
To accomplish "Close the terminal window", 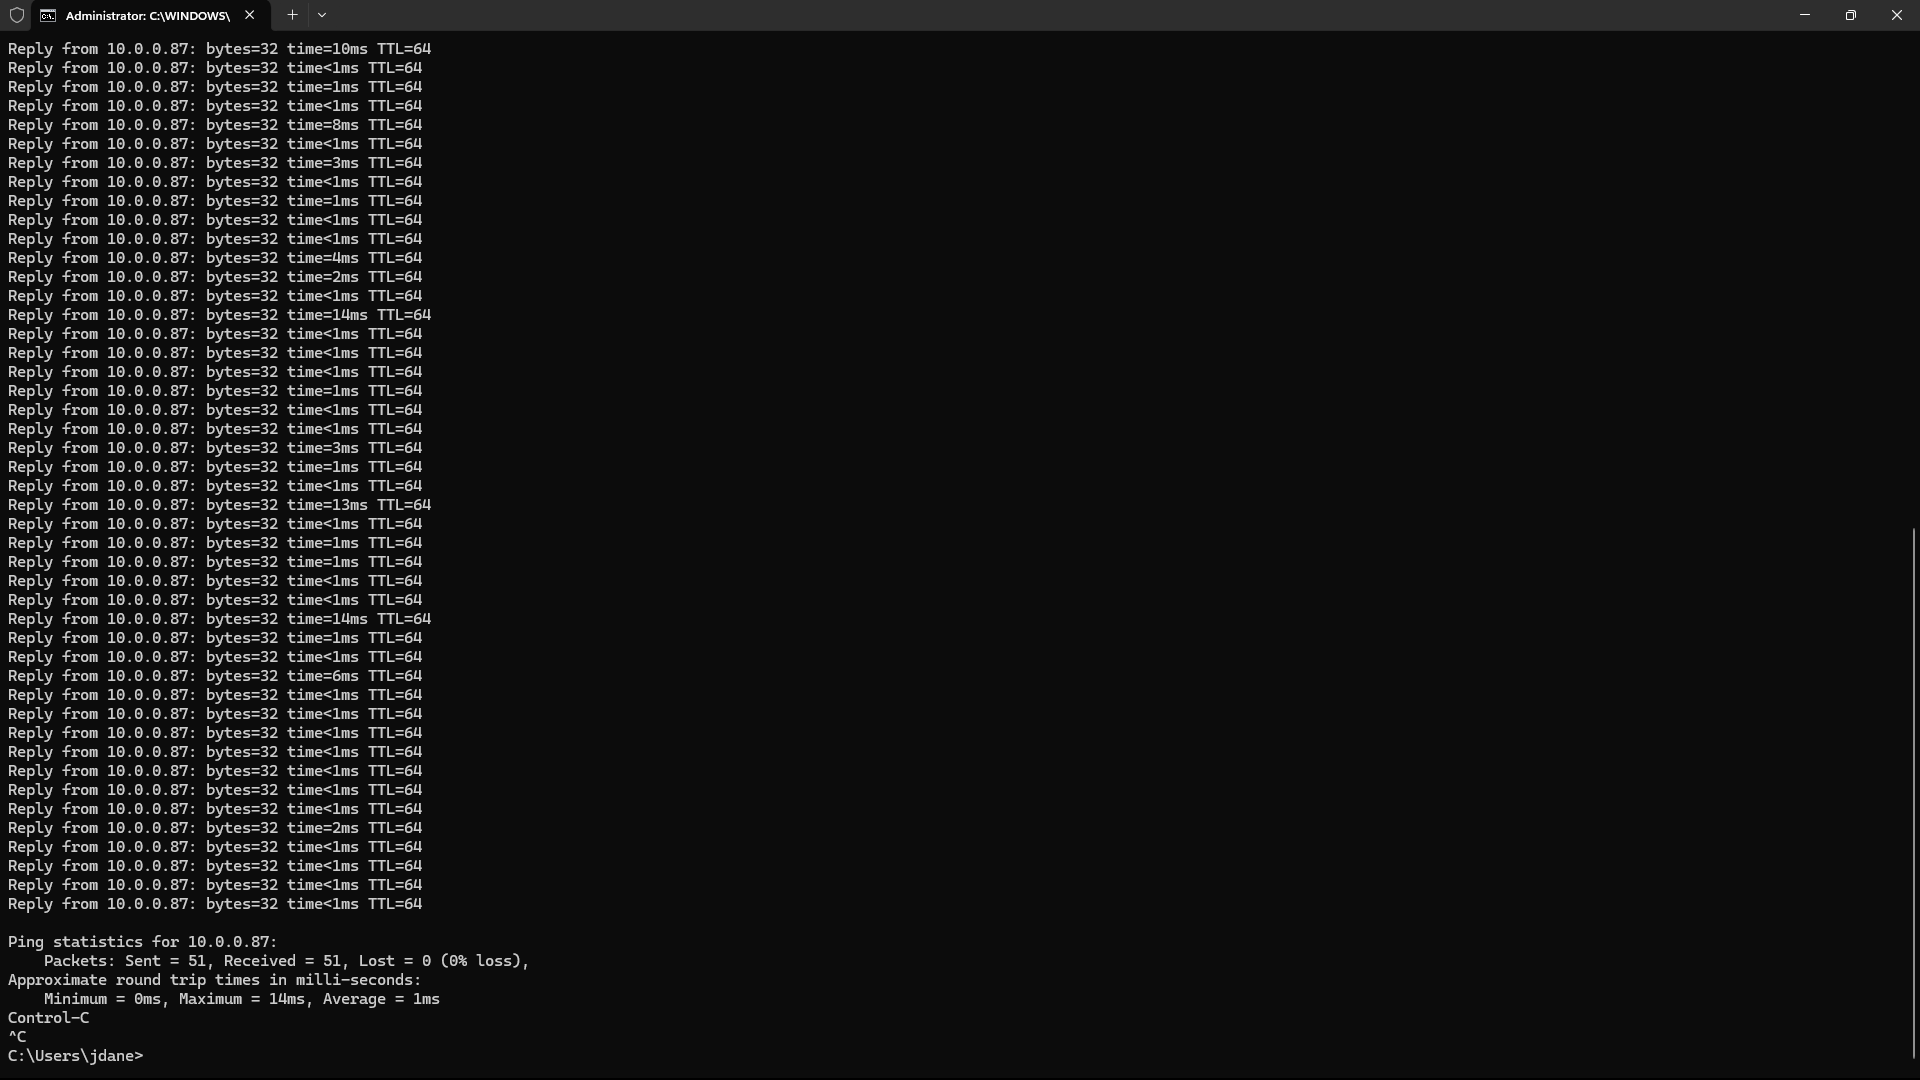I will tap(1897, 15).
